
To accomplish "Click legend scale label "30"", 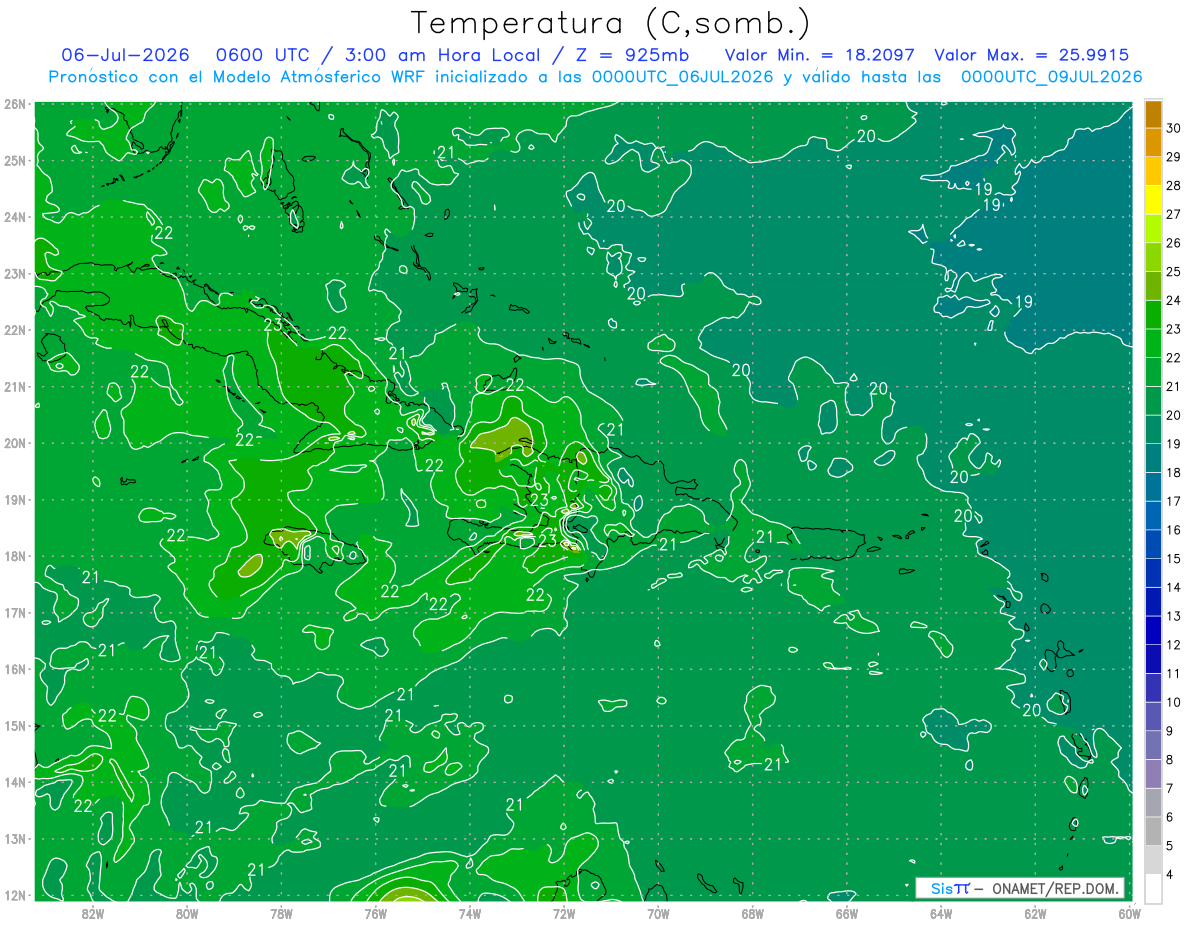I will click(x=1174, y=128).
